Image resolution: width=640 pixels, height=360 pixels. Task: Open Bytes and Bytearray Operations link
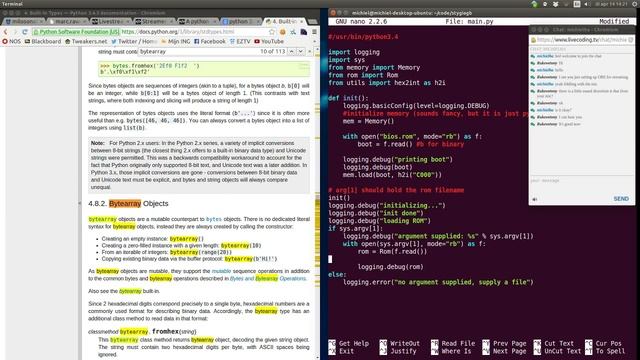(x=268, y=278)
